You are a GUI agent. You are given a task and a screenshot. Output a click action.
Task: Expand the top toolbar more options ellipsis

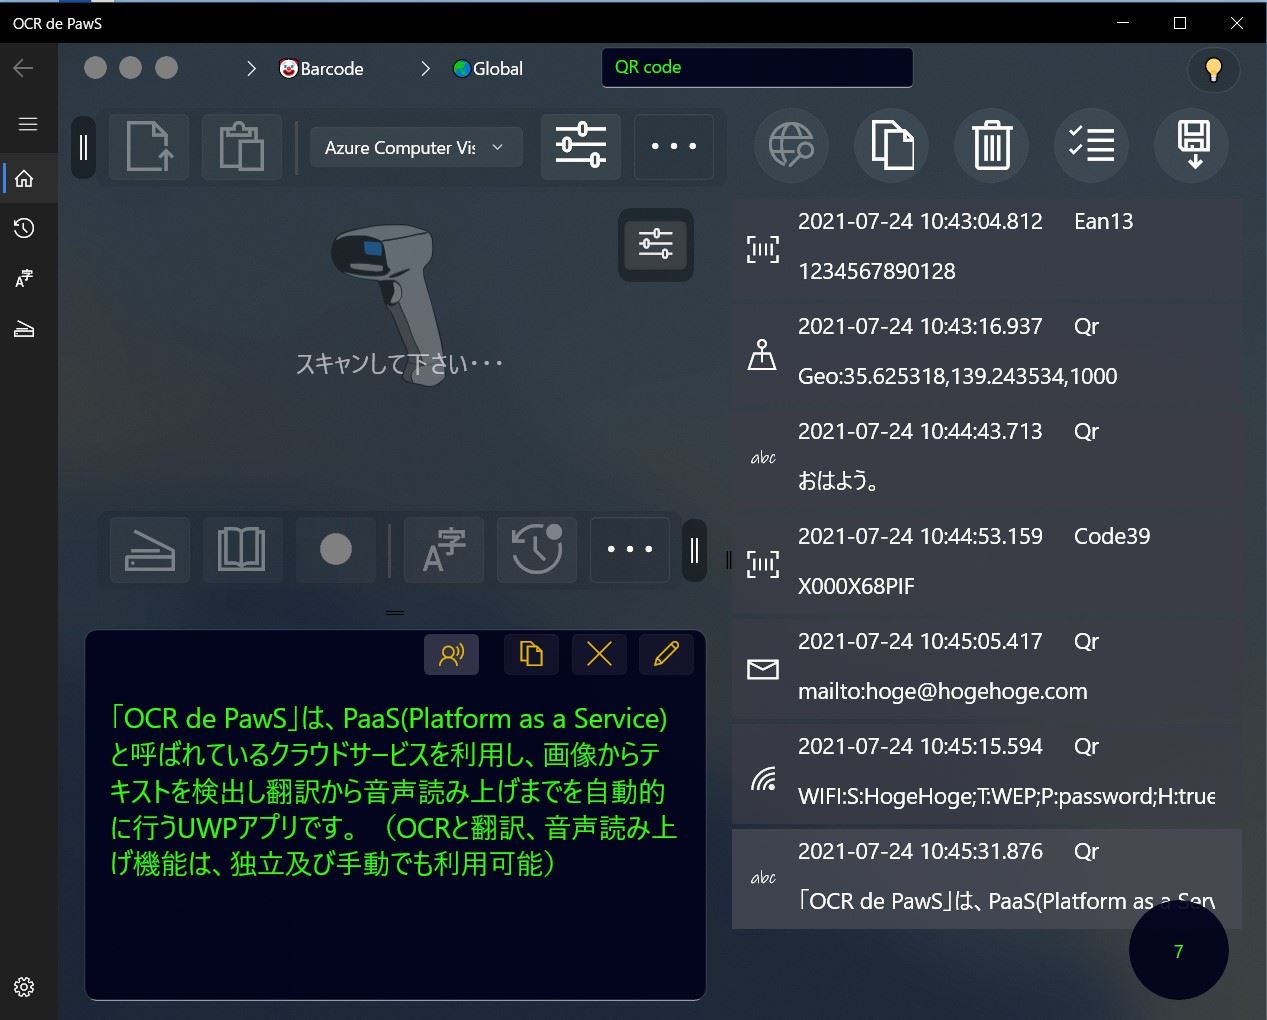[673, 147]
